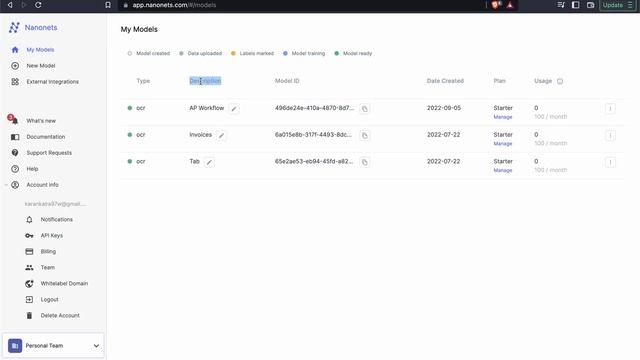Manage plan for Tab model
This screenshot has width=640, height=360.
click(x=503, y=171)
